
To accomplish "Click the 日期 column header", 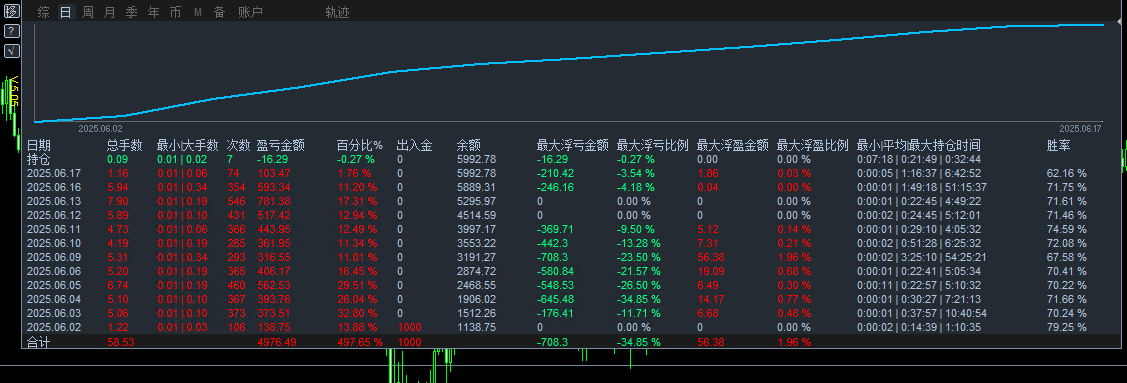I will pos(39,145).
